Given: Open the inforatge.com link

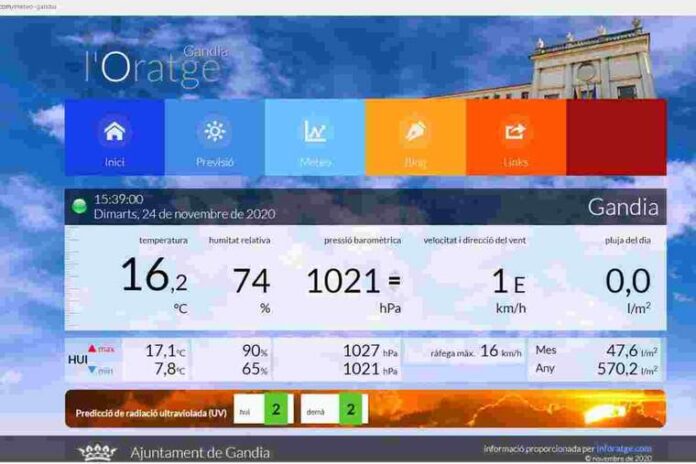Looking at the screenshot, I should [626, 449].
